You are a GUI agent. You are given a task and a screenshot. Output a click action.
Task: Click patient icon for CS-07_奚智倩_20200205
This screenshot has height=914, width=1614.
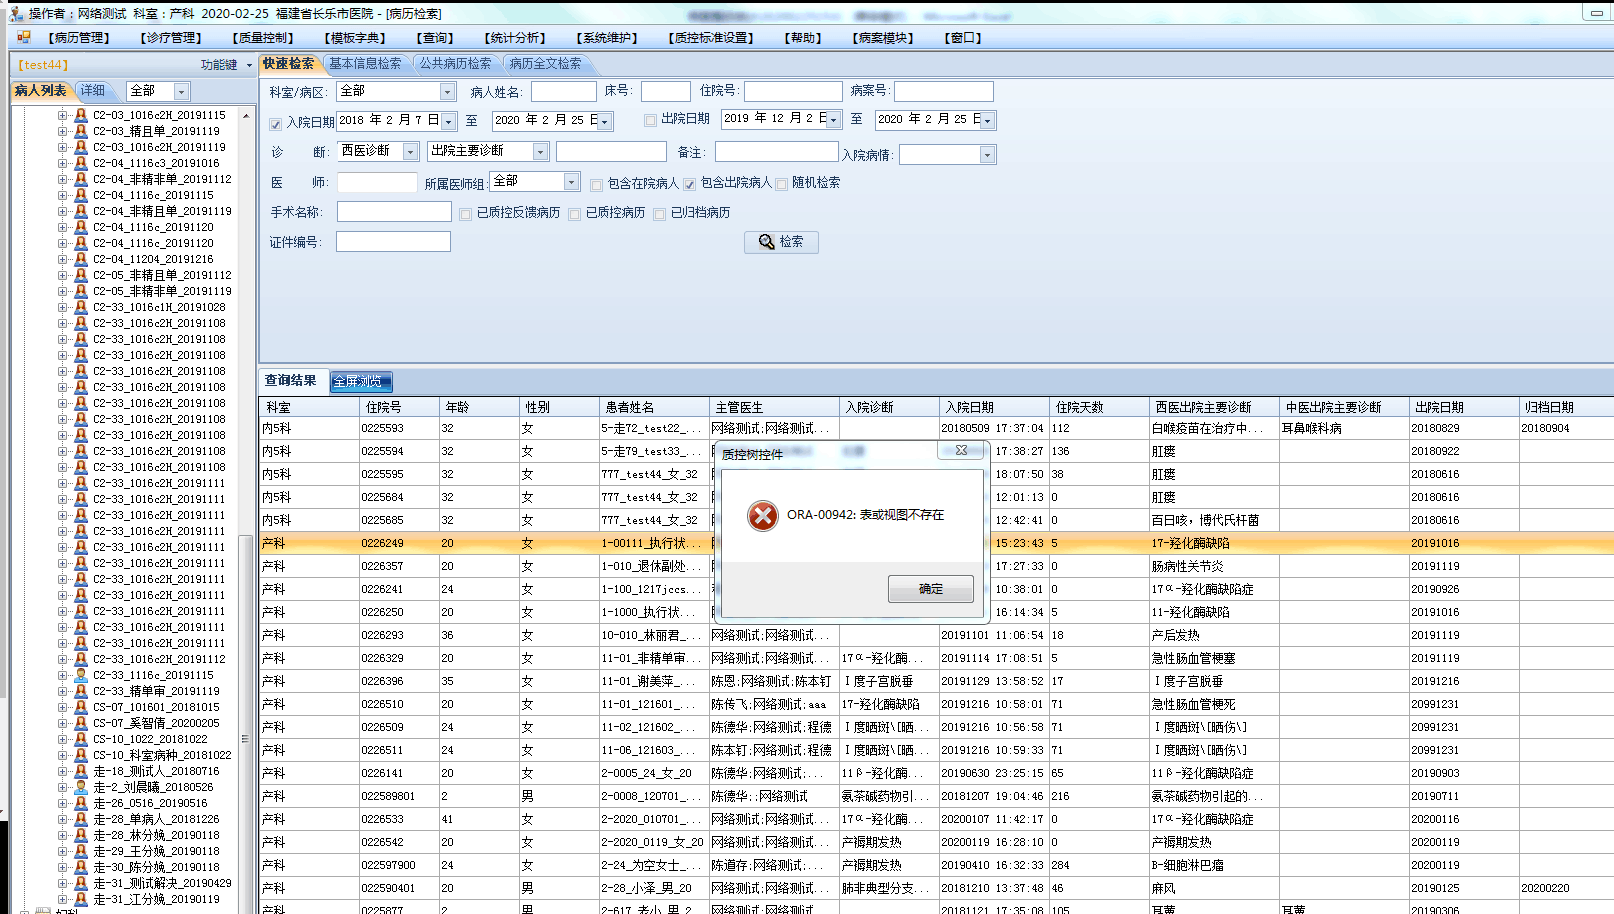tap(81, 723)
